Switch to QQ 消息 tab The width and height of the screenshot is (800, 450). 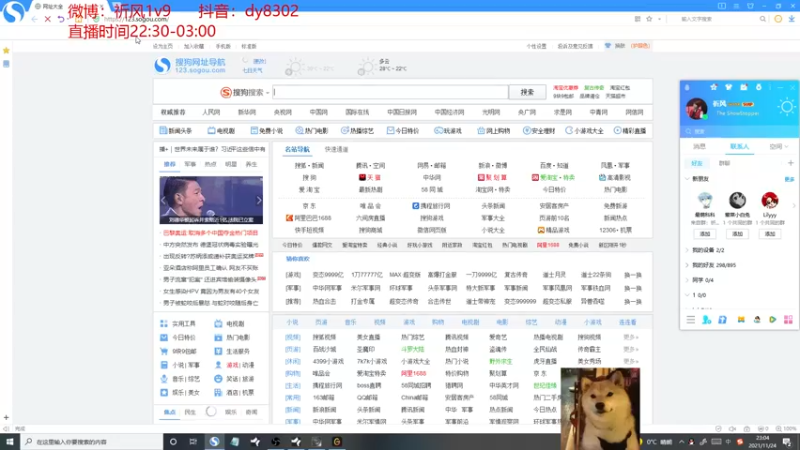click(x=699, y=146)
